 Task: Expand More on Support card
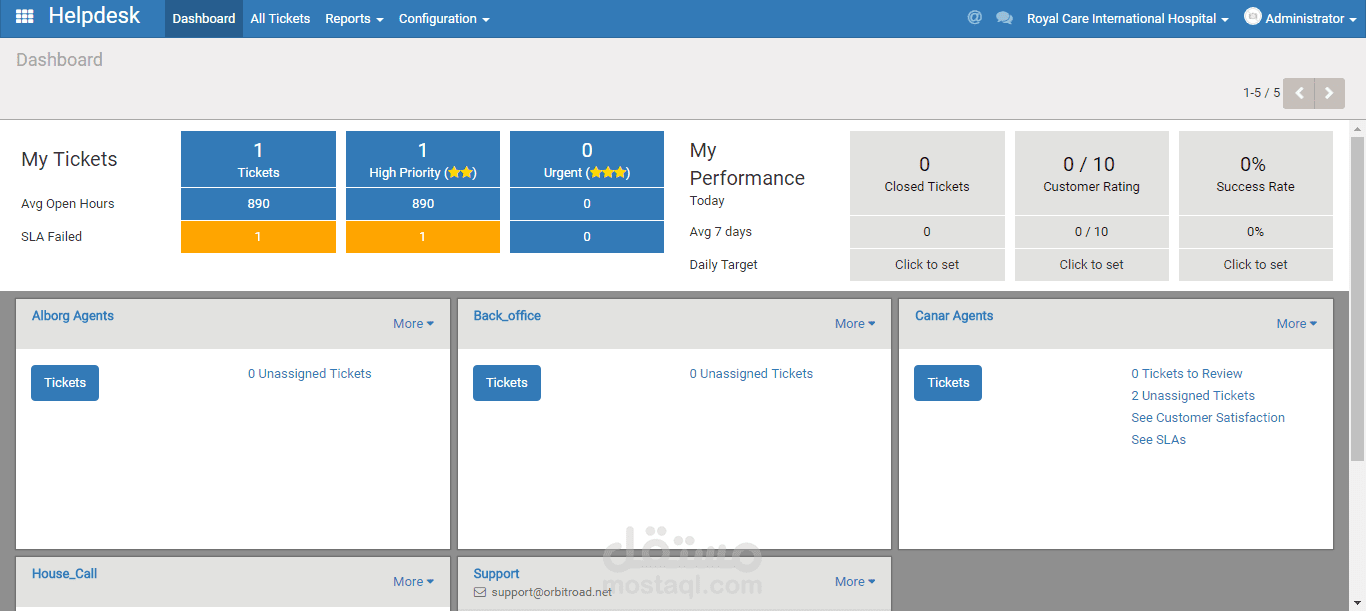coord(855,582)
